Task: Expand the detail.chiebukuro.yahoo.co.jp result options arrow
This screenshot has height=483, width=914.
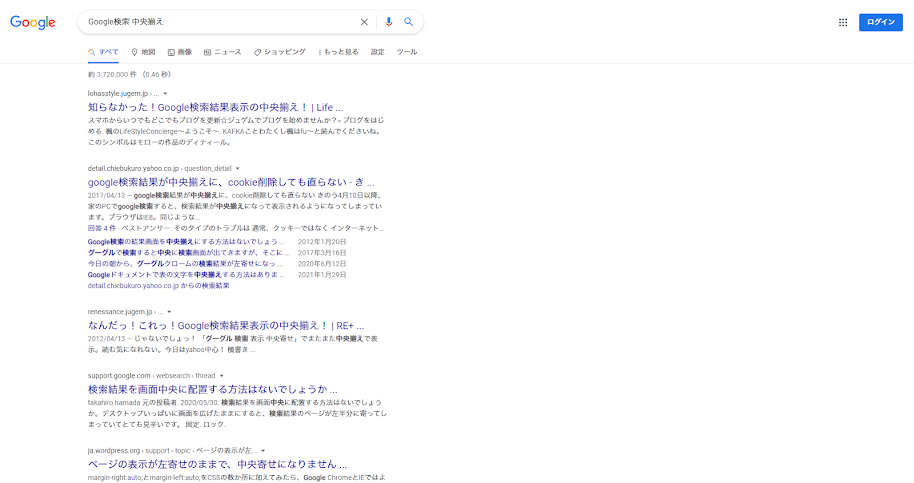Action: [237, 169]
